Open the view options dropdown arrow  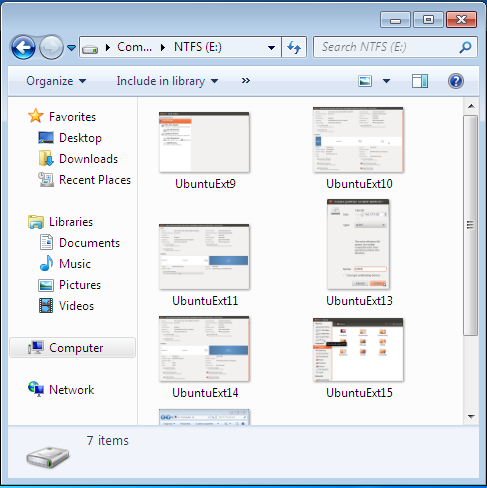tap(386, 81)
